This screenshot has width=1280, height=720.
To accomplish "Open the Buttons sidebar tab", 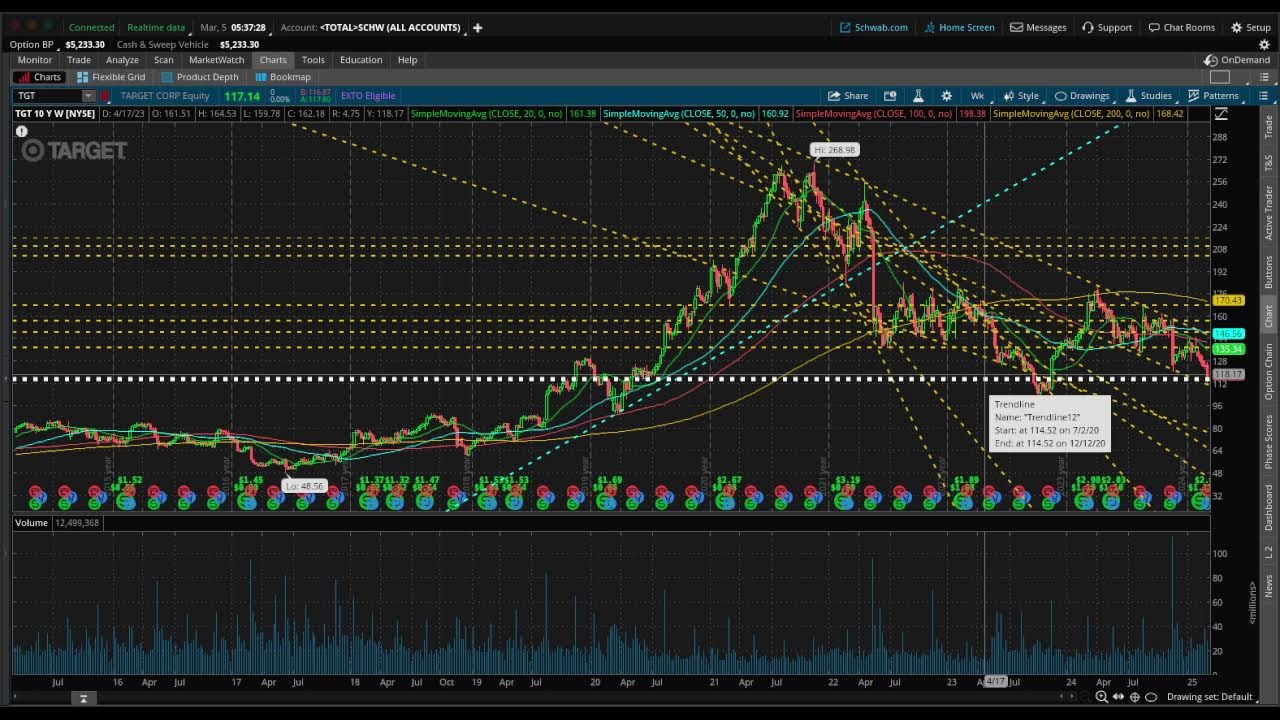I will (x=1269, y=272).
